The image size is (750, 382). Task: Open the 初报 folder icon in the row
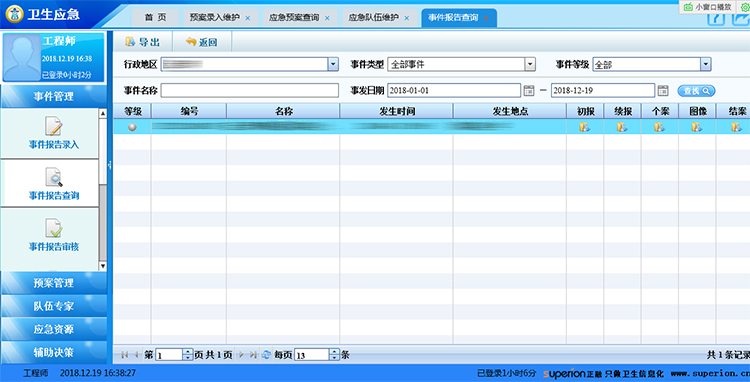(x=585, y=127)
